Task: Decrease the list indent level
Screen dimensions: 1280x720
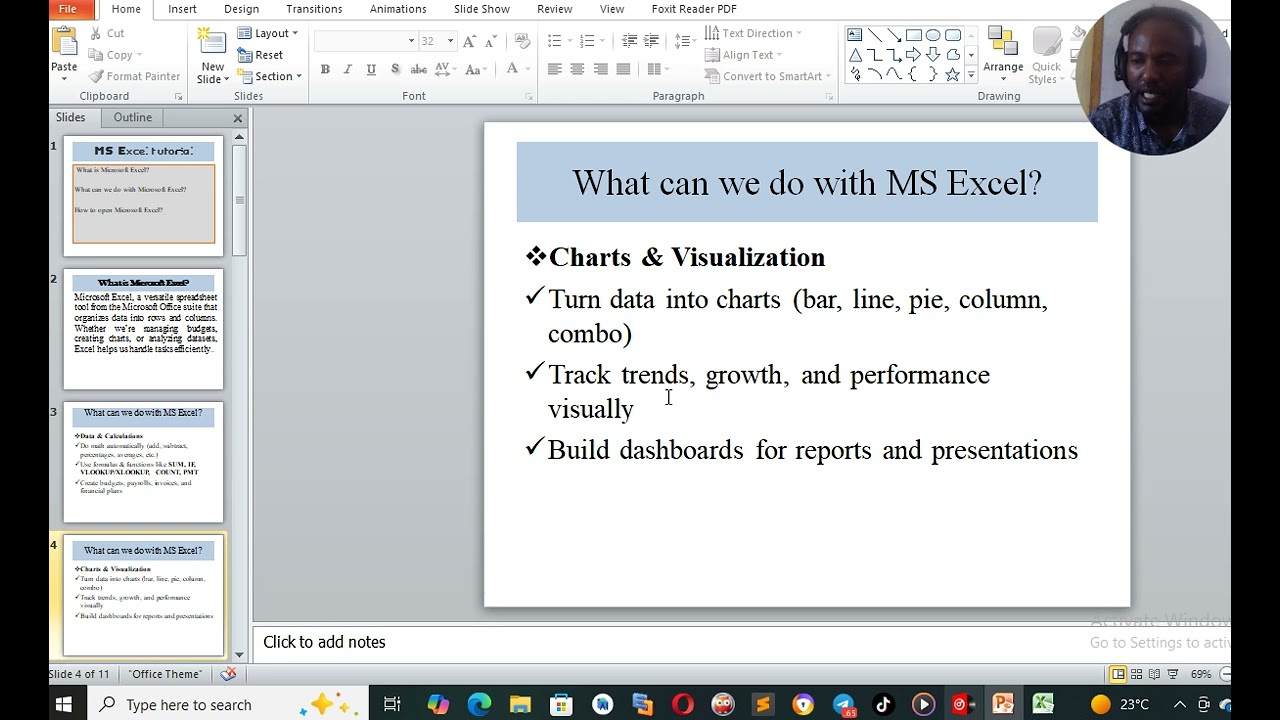Action: coord(629,41)
